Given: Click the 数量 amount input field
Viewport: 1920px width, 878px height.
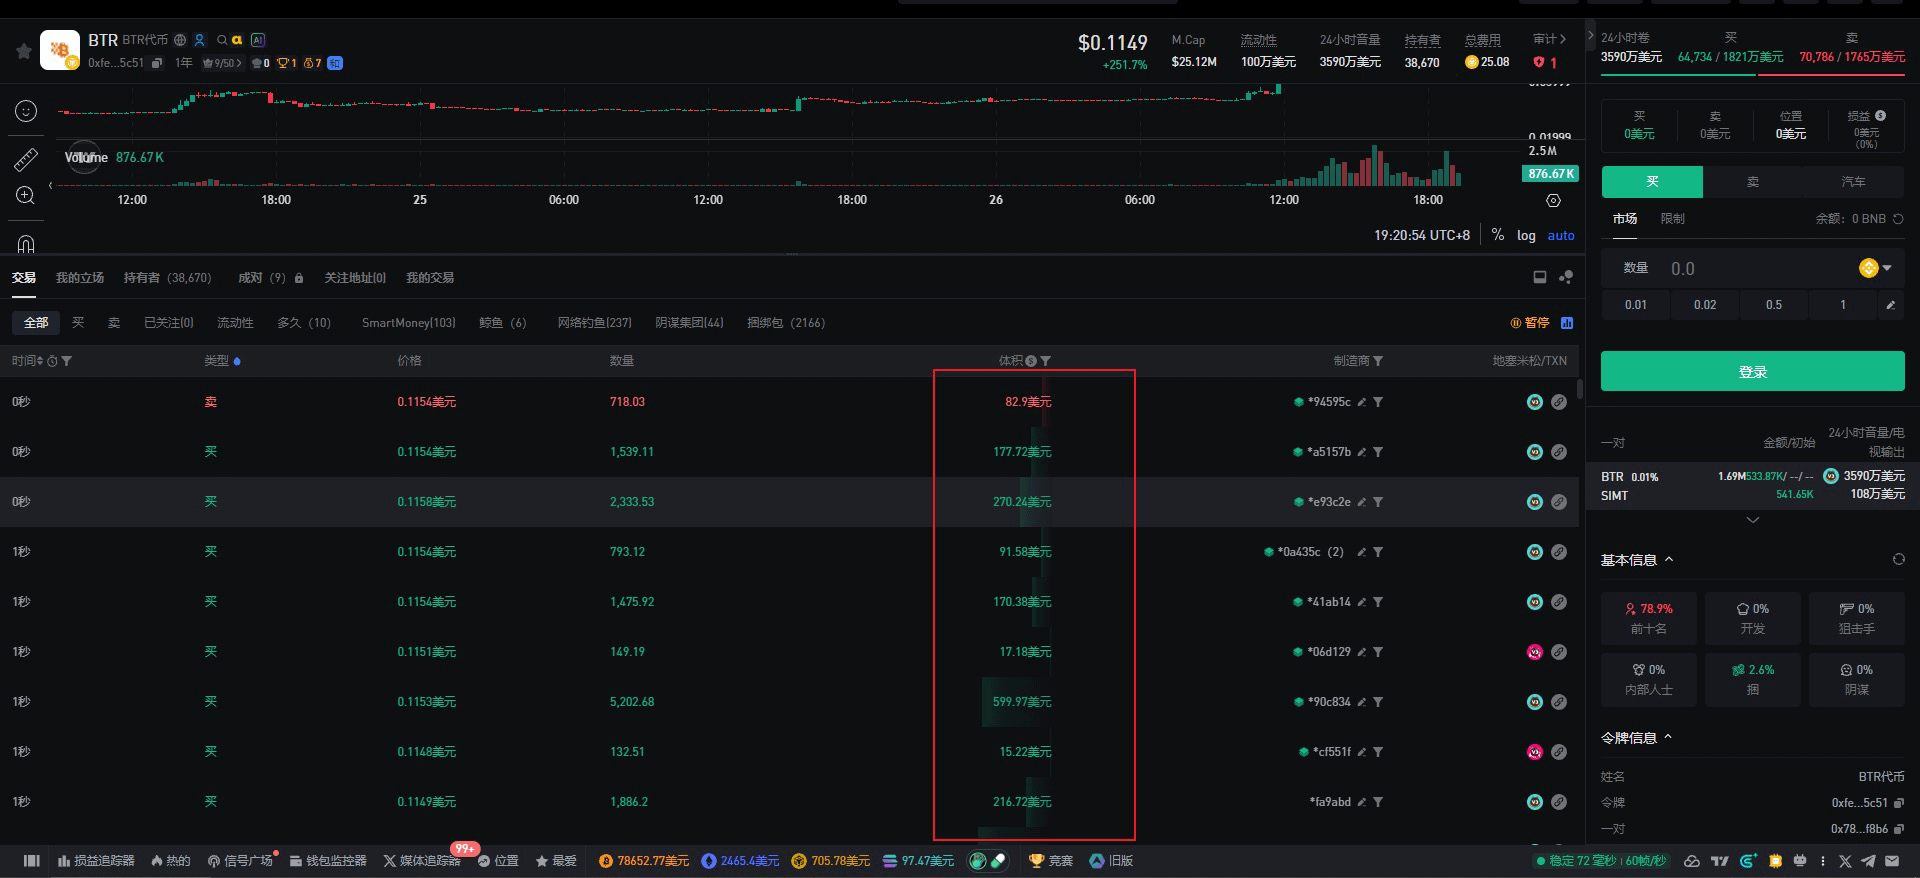Looking at the screenshot, I should [1752, 268].
